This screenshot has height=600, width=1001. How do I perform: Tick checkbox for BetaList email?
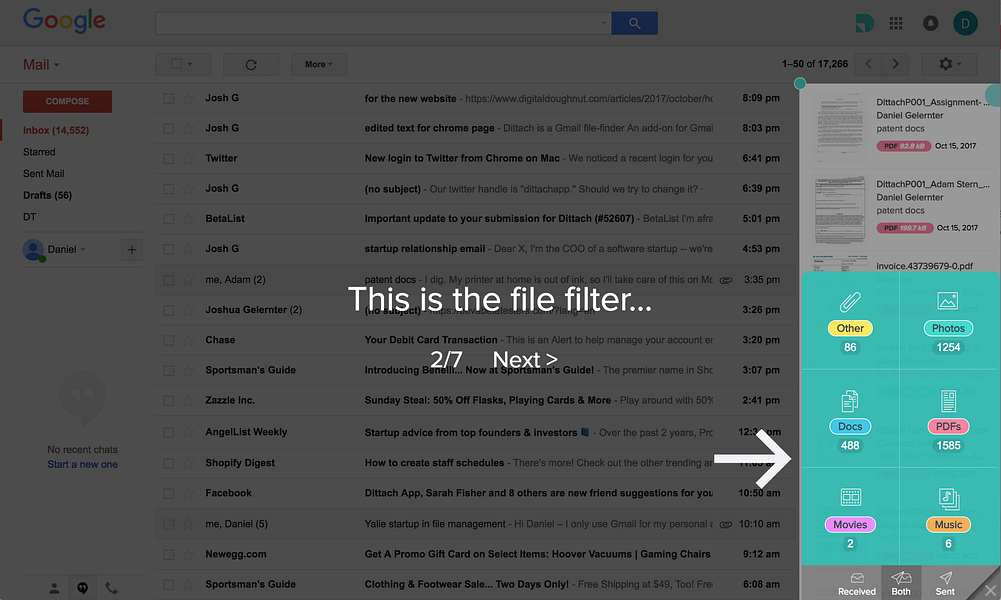[x=169, y=219]
